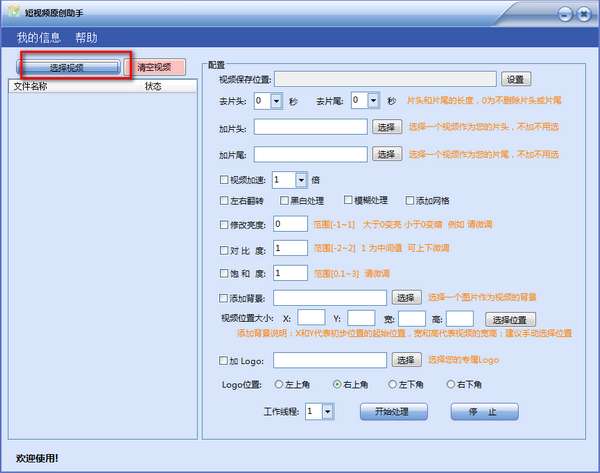Click the 添加背景 image path field
Screen dimensions: 600x473
330,298
